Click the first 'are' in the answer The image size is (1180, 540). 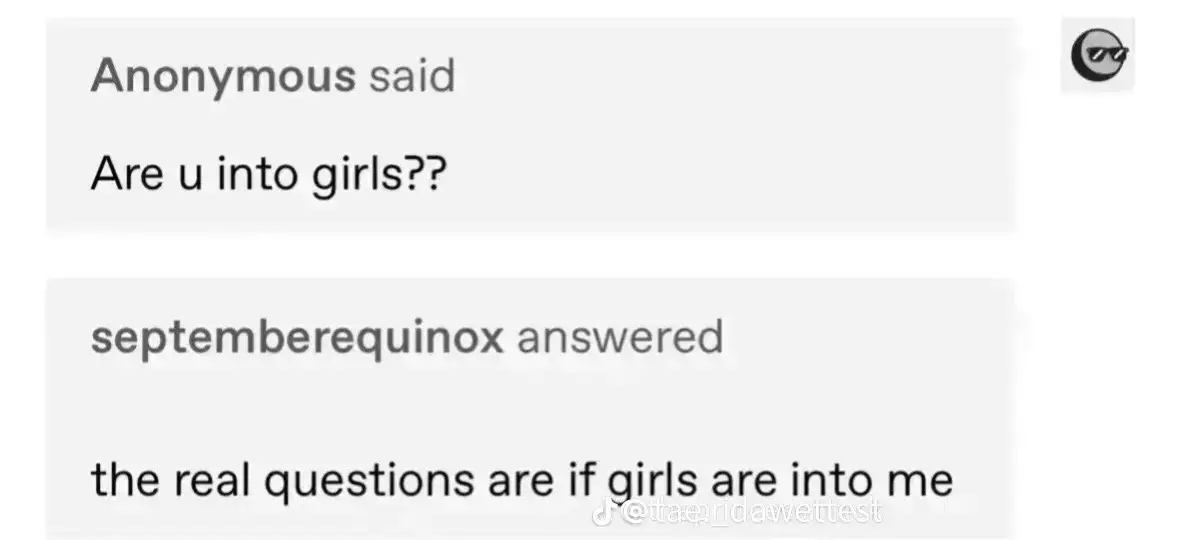click(x=520, y=482)
